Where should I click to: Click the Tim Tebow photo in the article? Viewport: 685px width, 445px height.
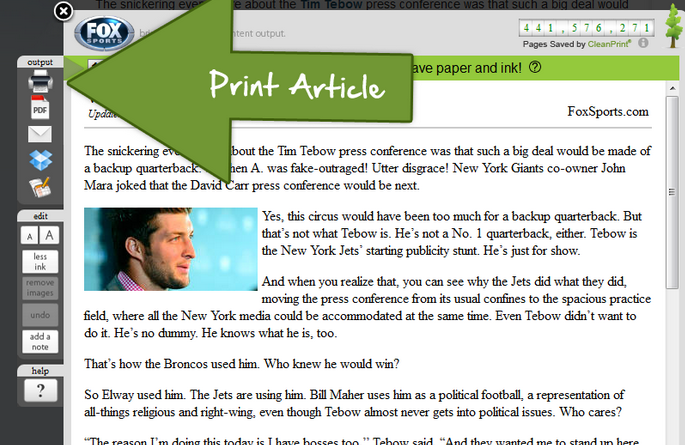[171, 249]
